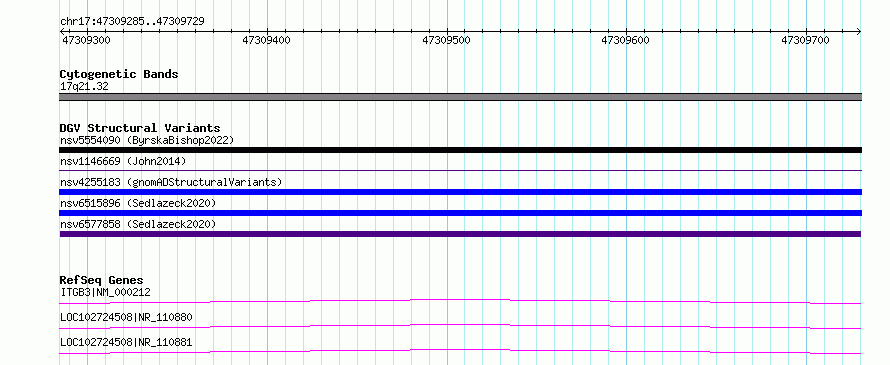Open the LOC102724508|NR_110880 gene label
This screenshot has height=365, width=890.
point(126,317)
